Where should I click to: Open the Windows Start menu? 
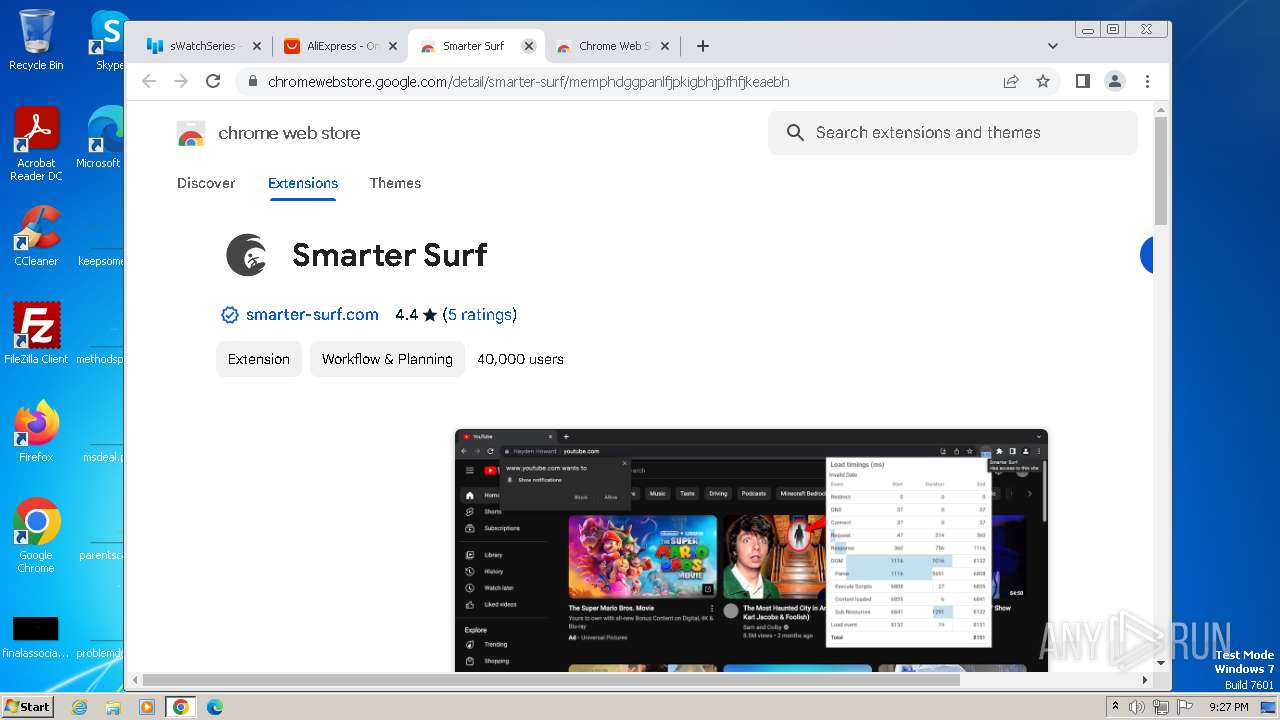pyautogui.click(x=27, y=707)
